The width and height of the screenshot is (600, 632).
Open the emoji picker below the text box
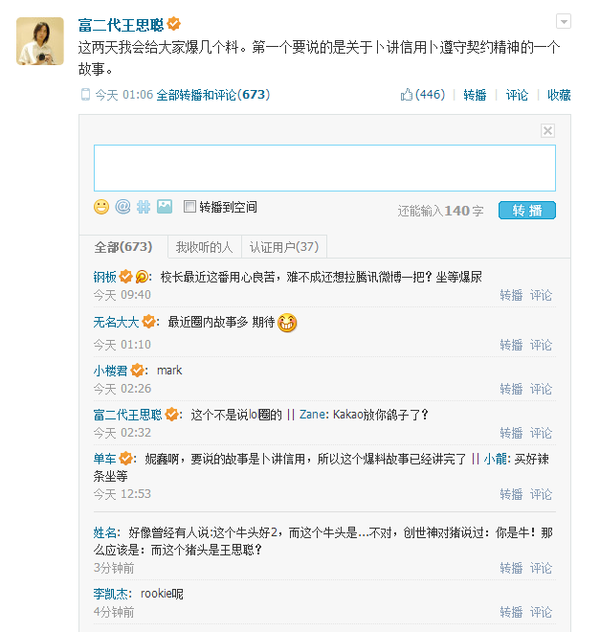[x=101, y=207]
